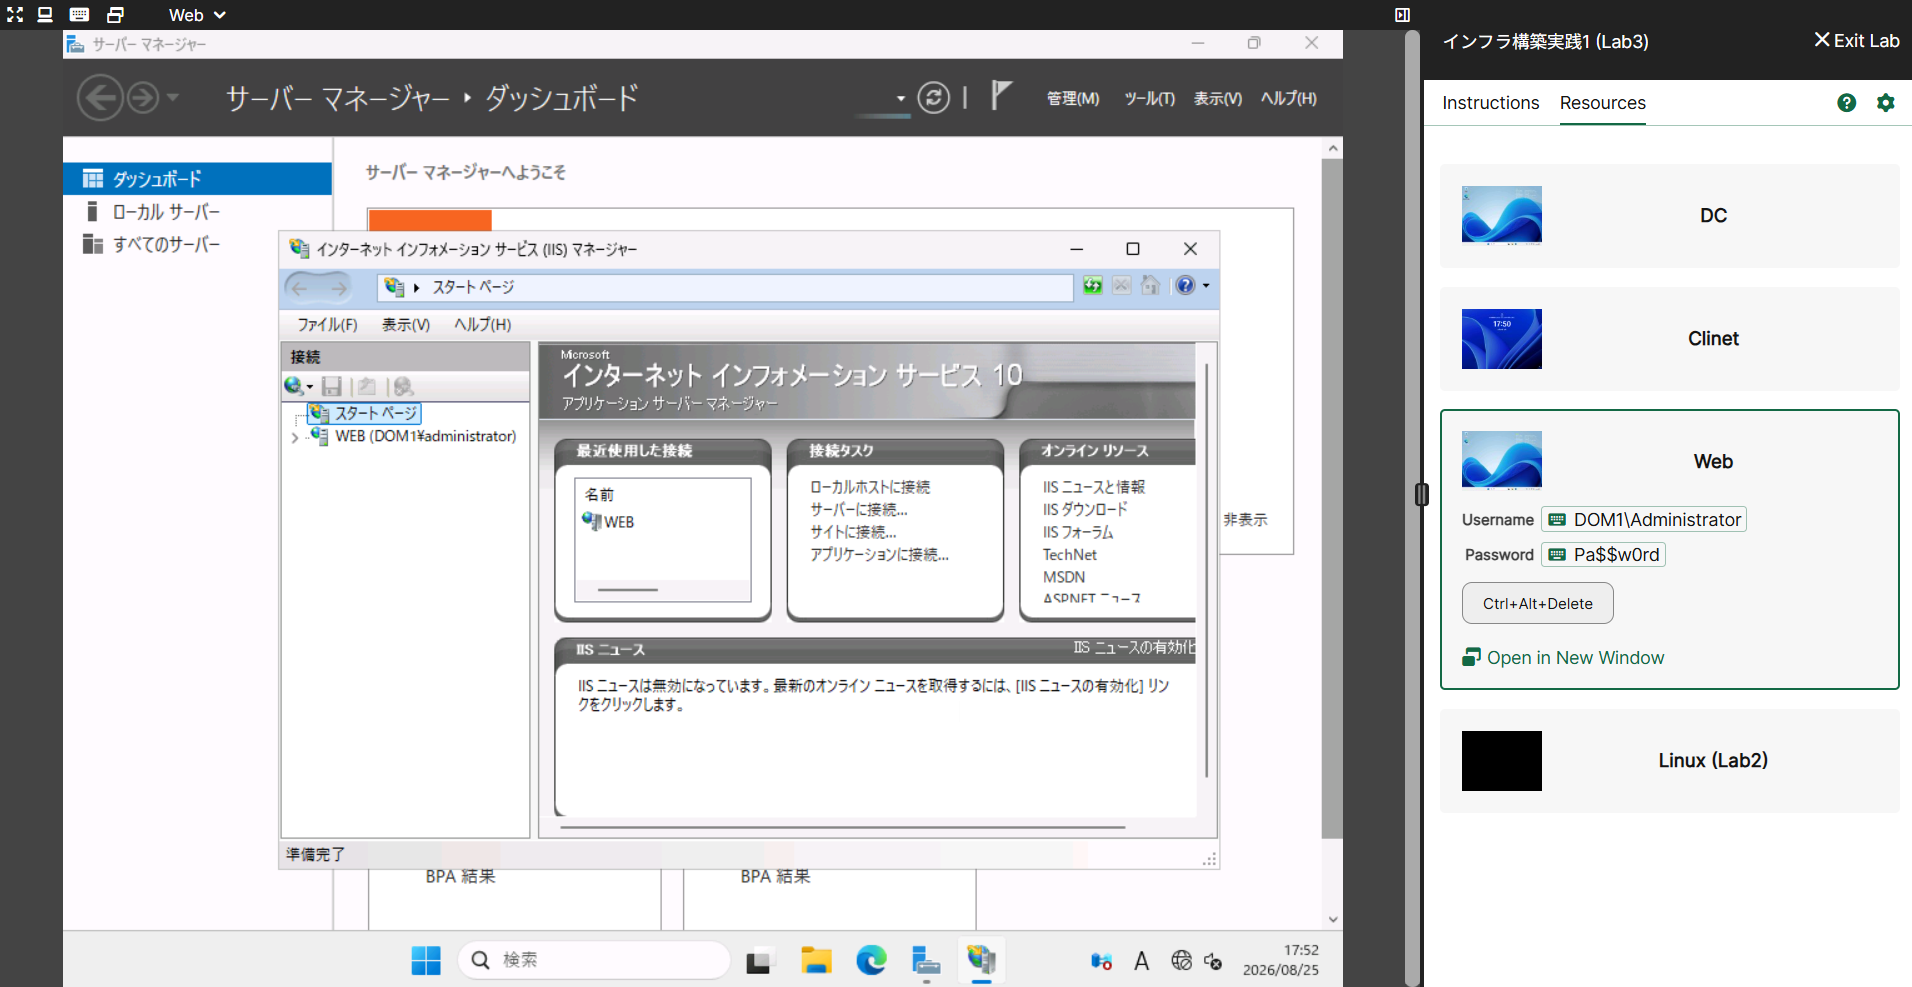Open Microsoft Edge from the taskbar

click(x=871, y=960)
